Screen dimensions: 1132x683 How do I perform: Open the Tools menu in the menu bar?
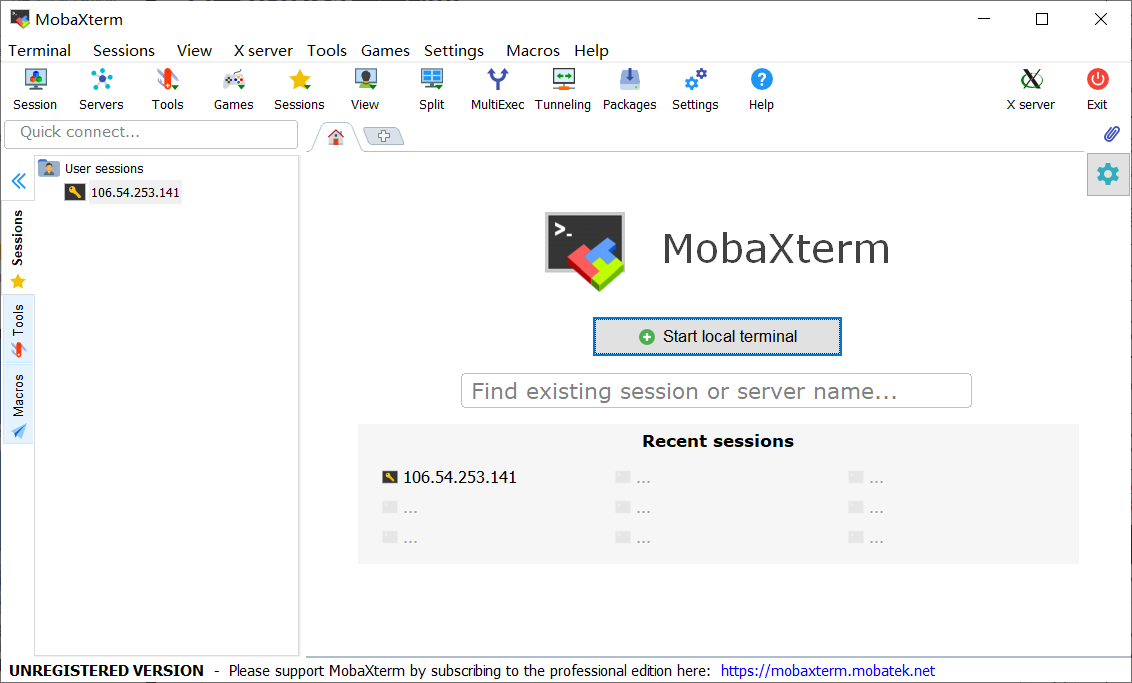click(x=326, y=51)
